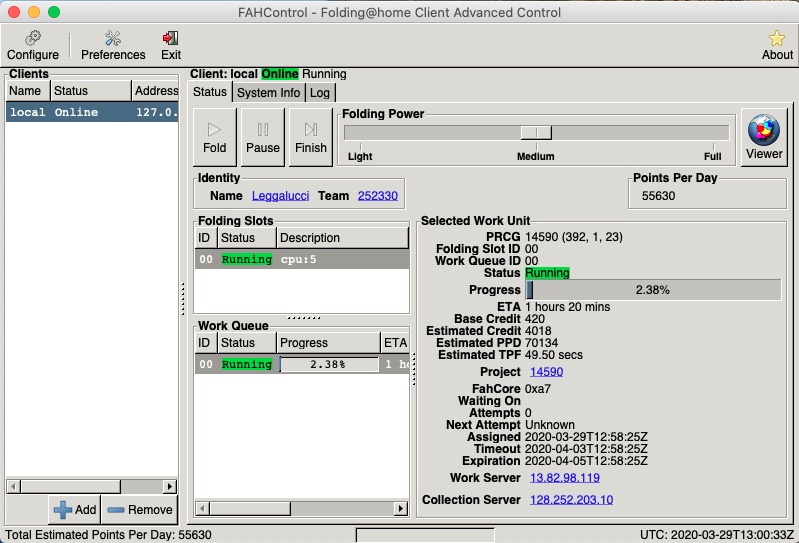Launch the protein Viewer

click(764, 137)
